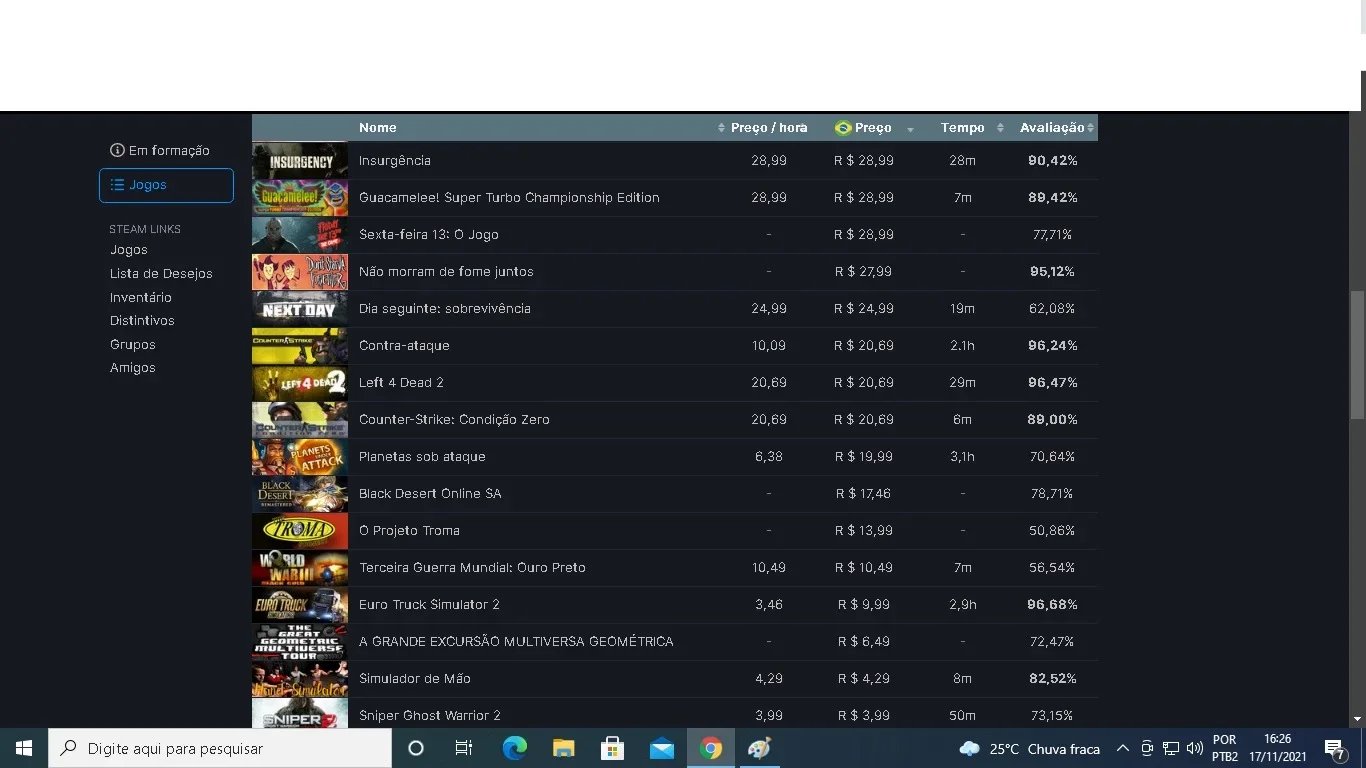Screen dimensions: 1366x768
Task: Open File Explorer from the taskbar
Action: pos(563,748)
